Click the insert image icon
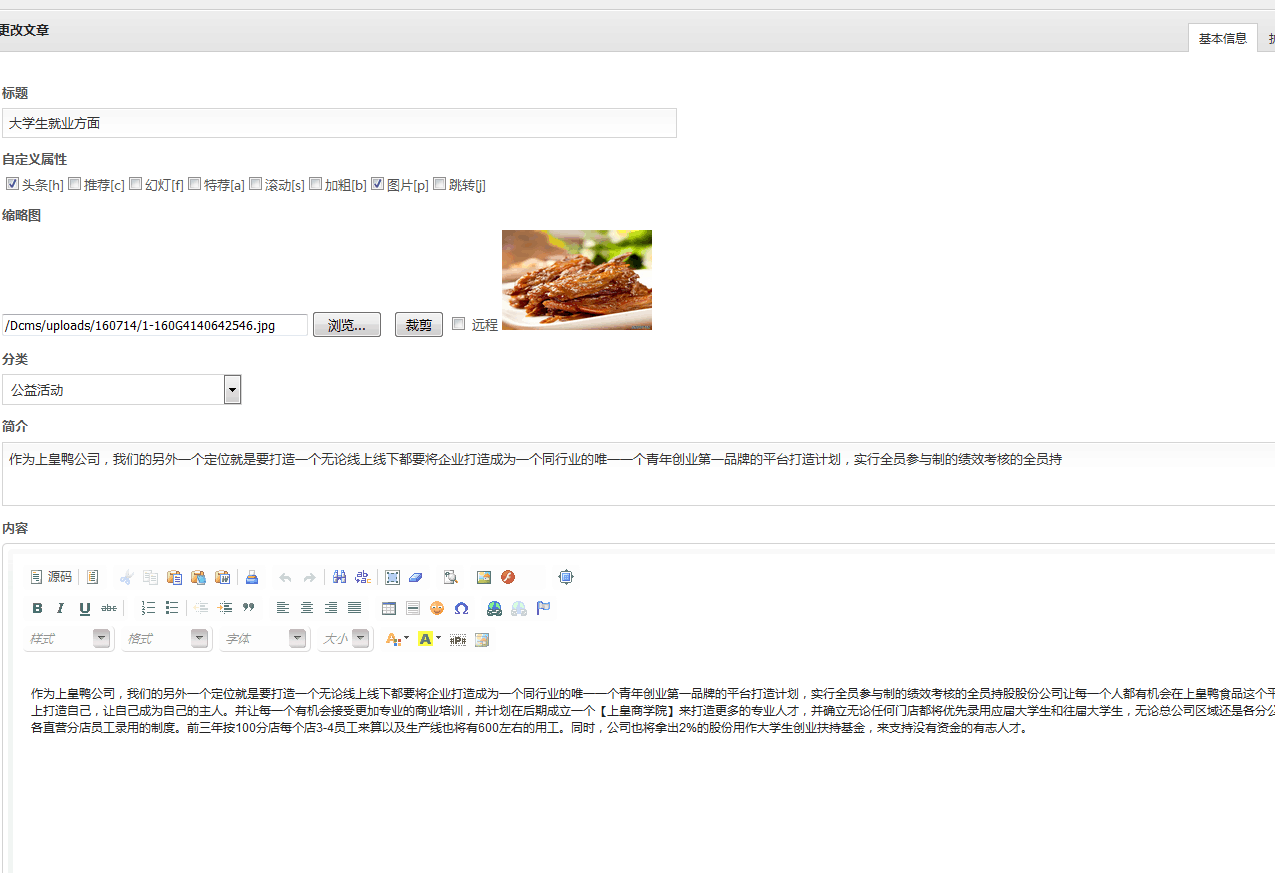 pyautogui.click(x=484, y=577)
